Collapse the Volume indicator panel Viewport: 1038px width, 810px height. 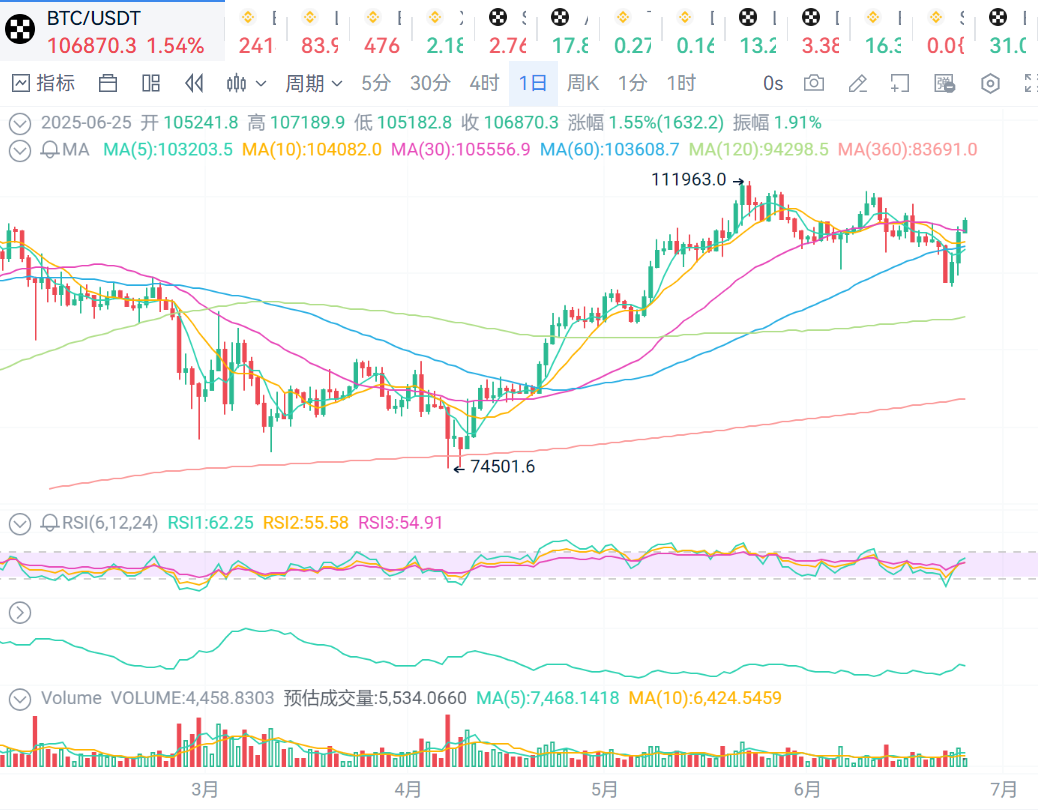(20, 699)
